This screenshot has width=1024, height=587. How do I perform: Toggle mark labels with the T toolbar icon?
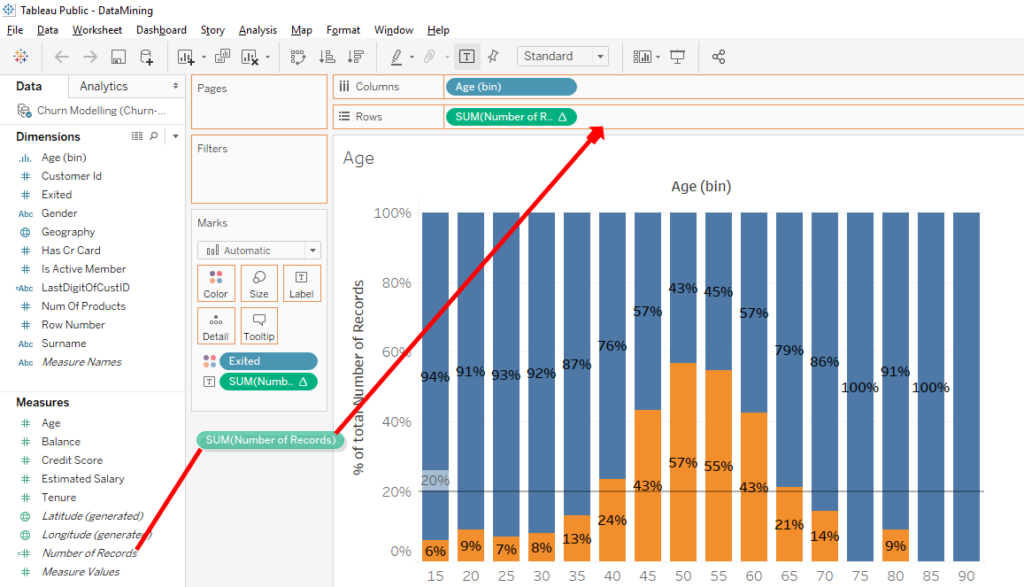coord(467,57)
